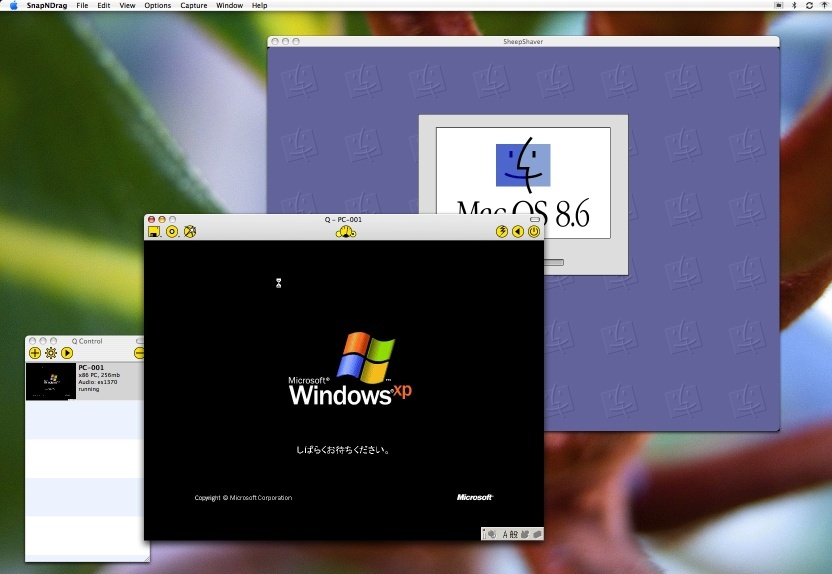Click the yellow left-arrow icon in Q toolbar
Screen dimensions: 832x574
point(518,232)
